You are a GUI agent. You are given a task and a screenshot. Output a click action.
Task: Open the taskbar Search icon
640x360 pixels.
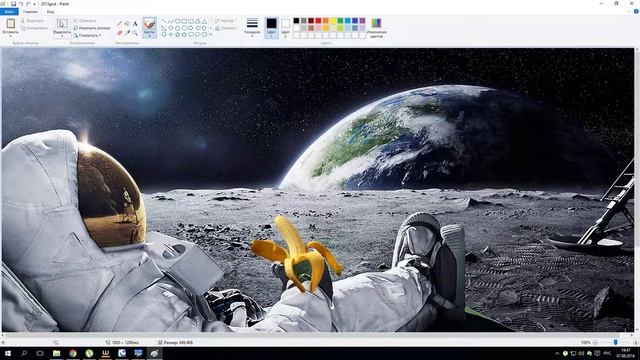point(24,353)
